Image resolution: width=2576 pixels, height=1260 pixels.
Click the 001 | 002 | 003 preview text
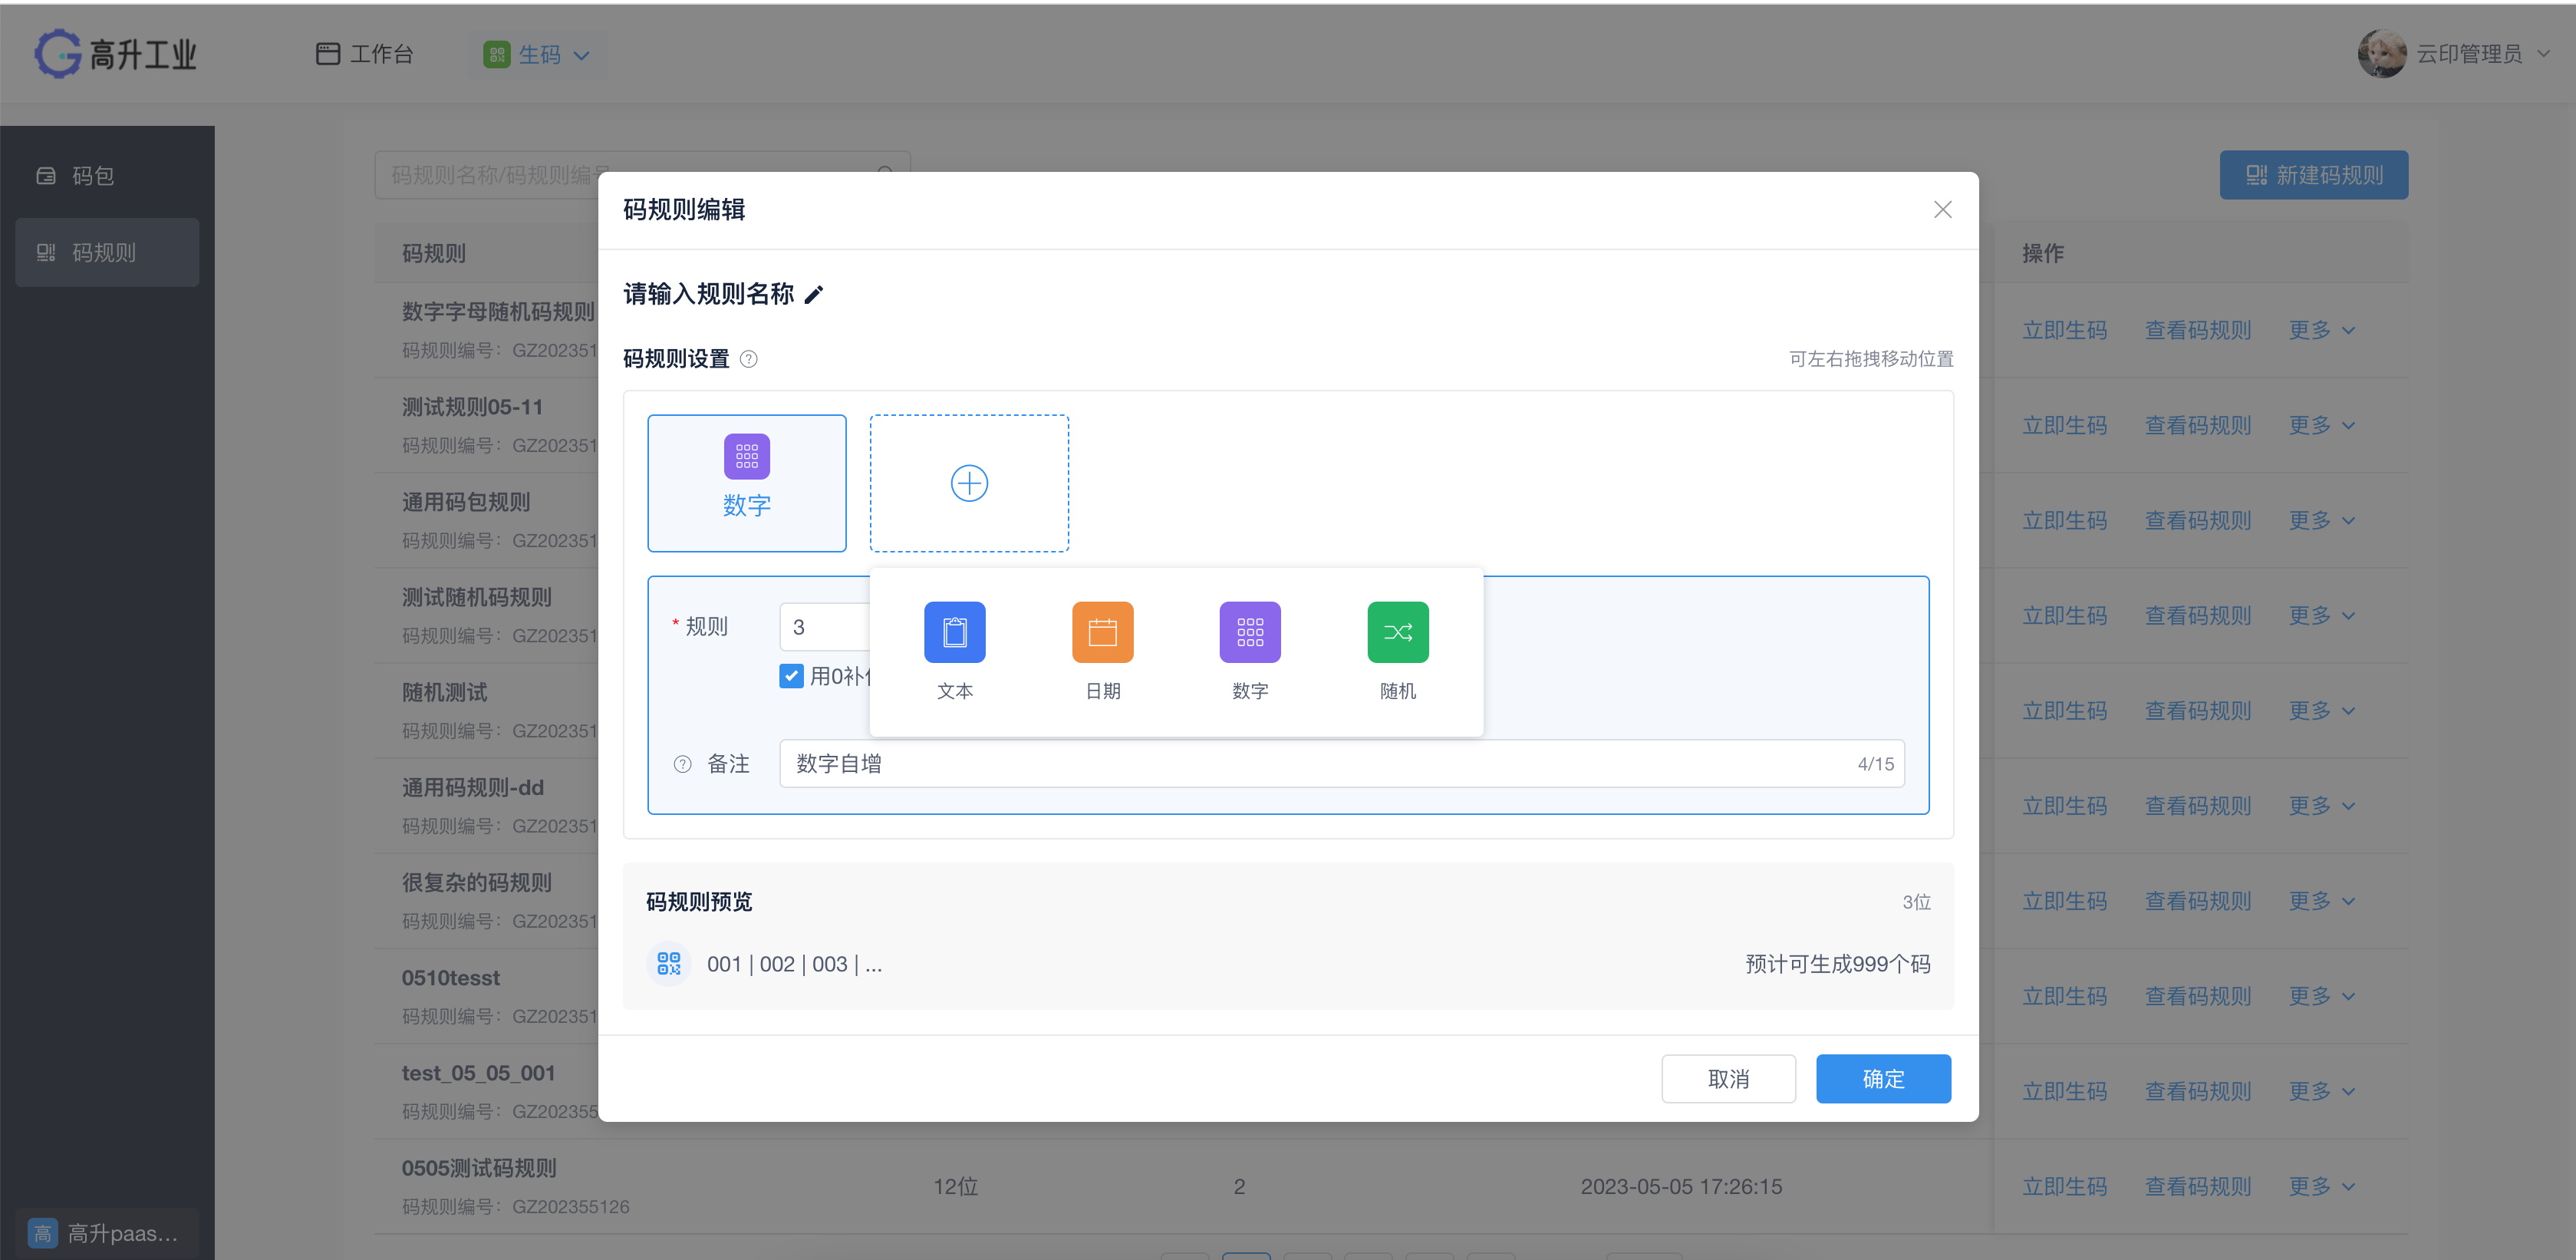pyautogui.click(x=795, y=964)
